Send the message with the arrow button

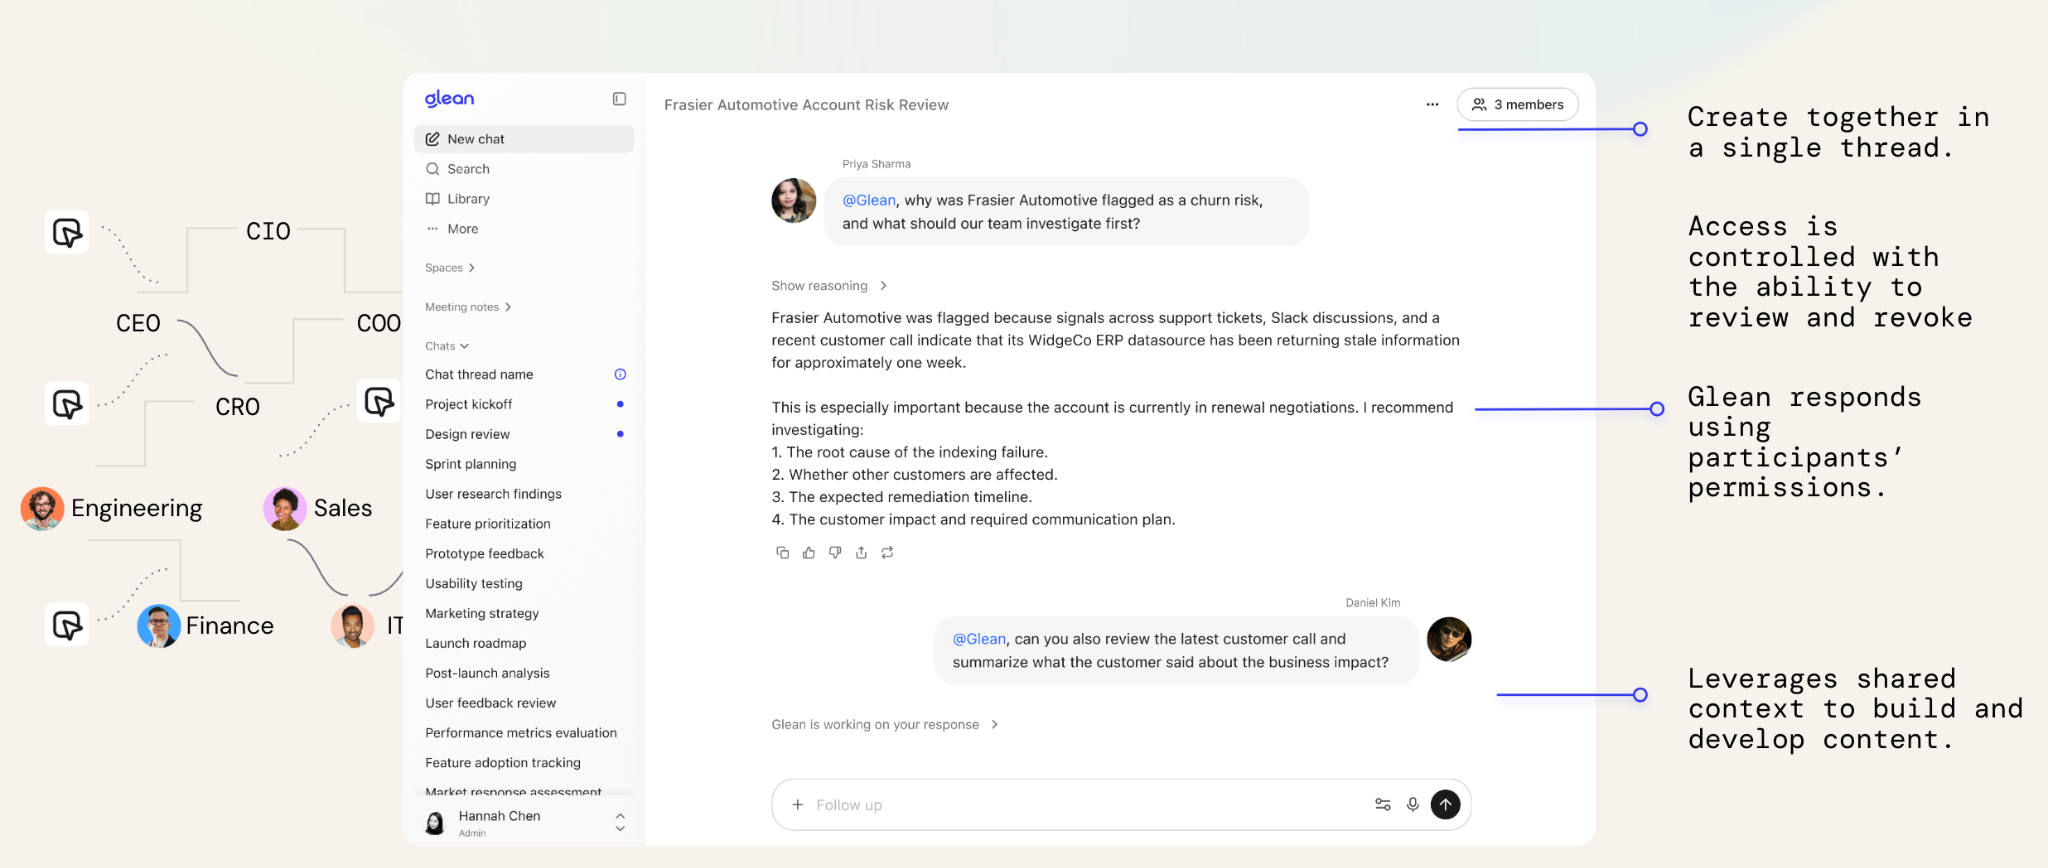coord(1445,804)
